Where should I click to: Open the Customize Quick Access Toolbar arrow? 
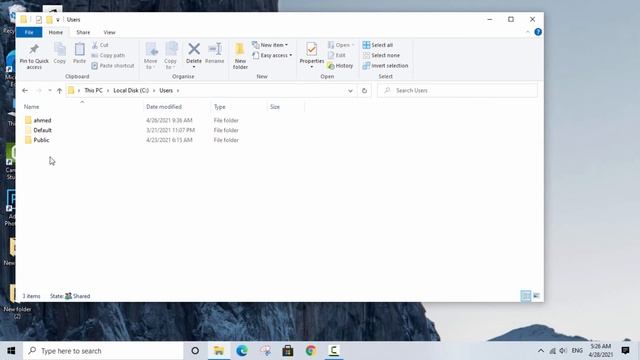tap(58, 20)
